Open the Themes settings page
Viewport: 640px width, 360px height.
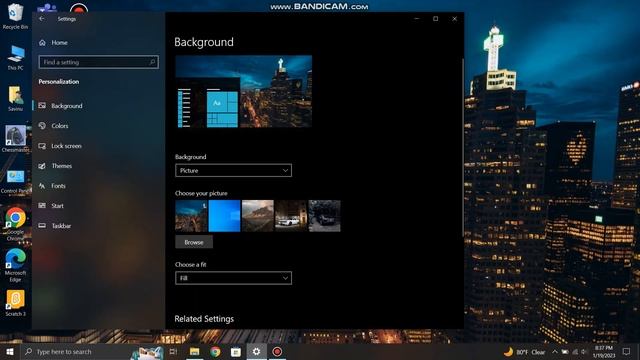point(98,166)
